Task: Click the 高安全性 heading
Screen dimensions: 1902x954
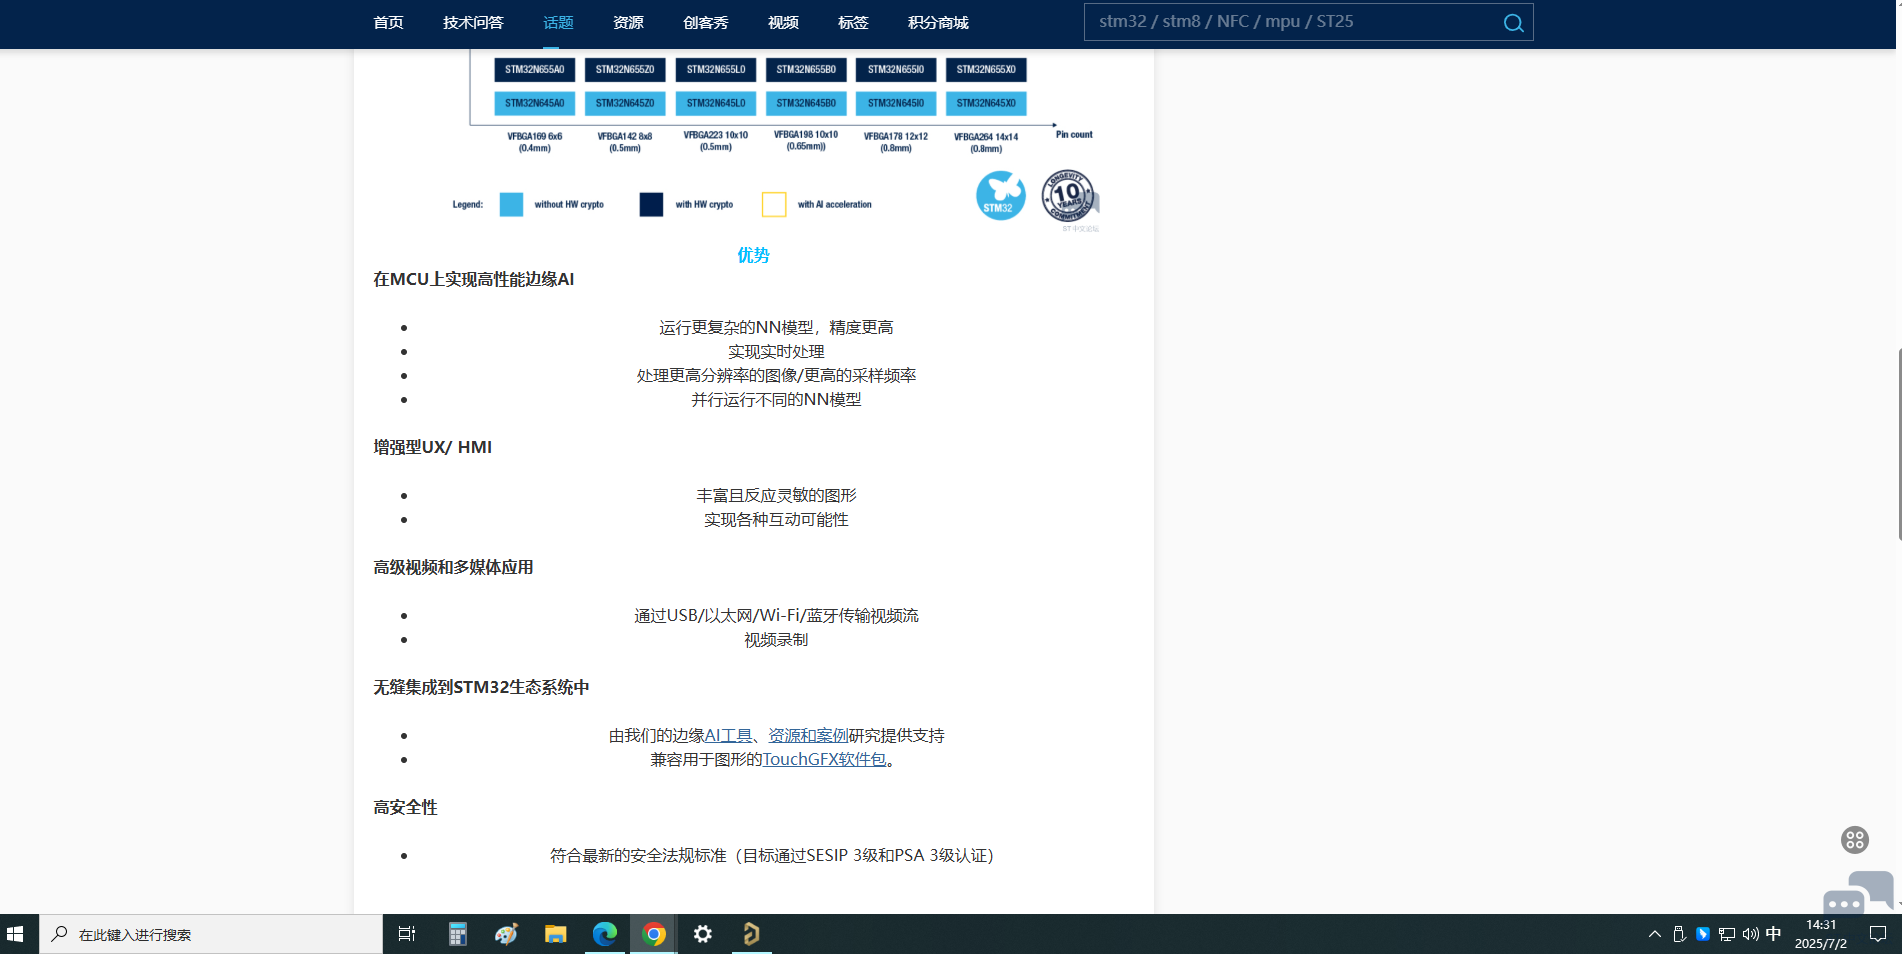Action: 405,807
